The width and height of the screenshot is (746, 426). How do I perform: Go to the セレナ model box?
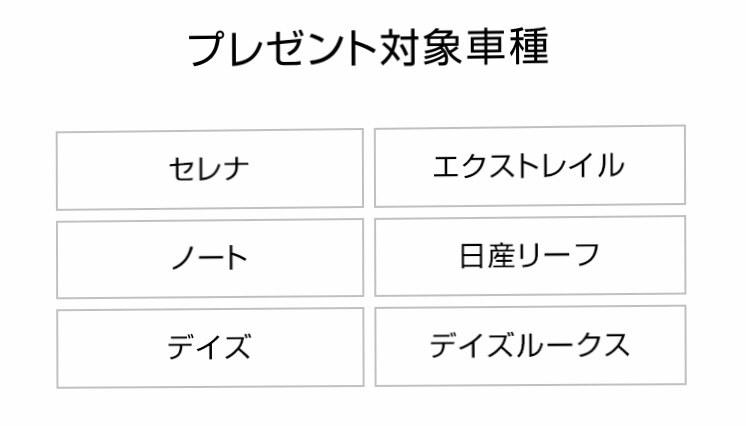click(x=210, y=169)
